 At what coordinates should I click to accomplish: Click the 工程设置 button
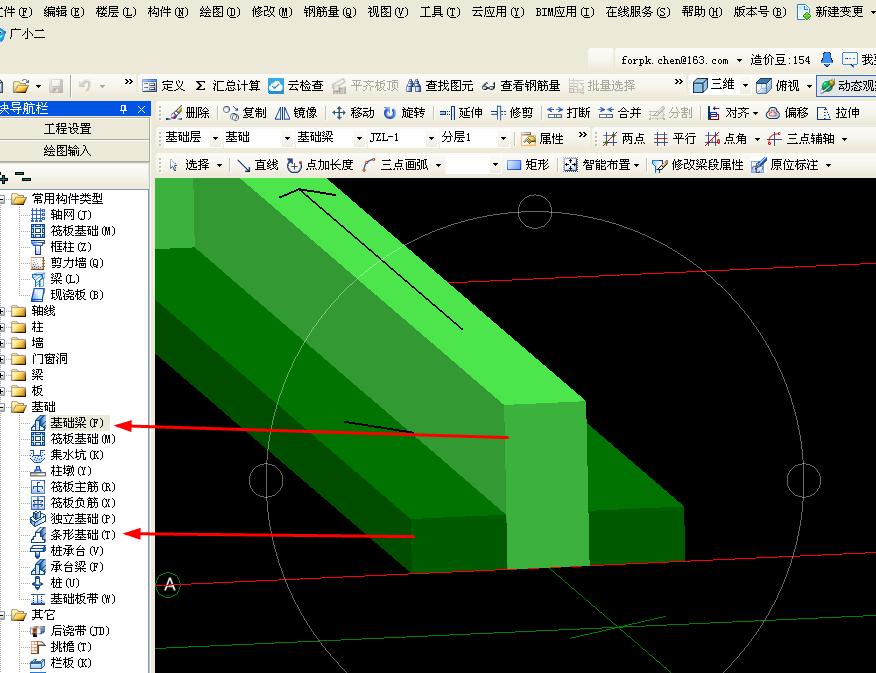point(67,129)
